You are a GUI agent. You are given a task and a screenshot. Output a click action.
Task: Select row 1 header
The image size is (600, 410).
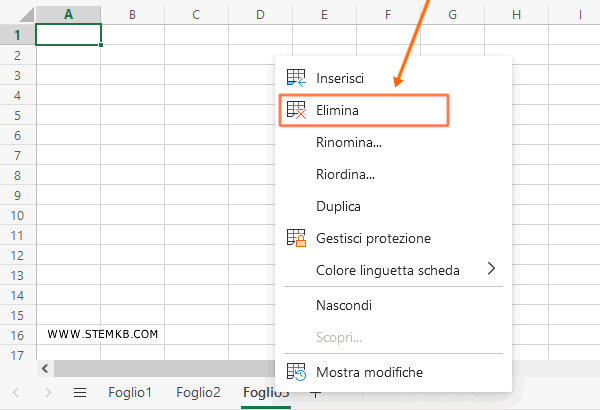coord(18,35)
